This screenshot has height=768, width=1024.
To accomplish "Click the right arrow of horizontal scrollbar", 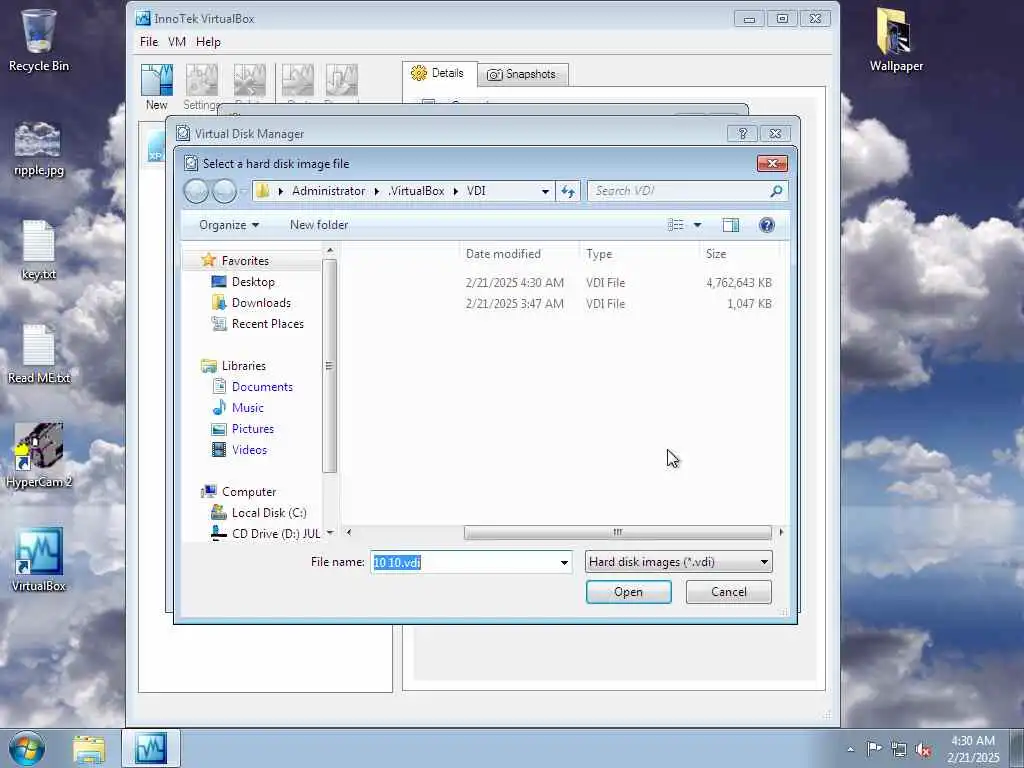I will (781, 532).
